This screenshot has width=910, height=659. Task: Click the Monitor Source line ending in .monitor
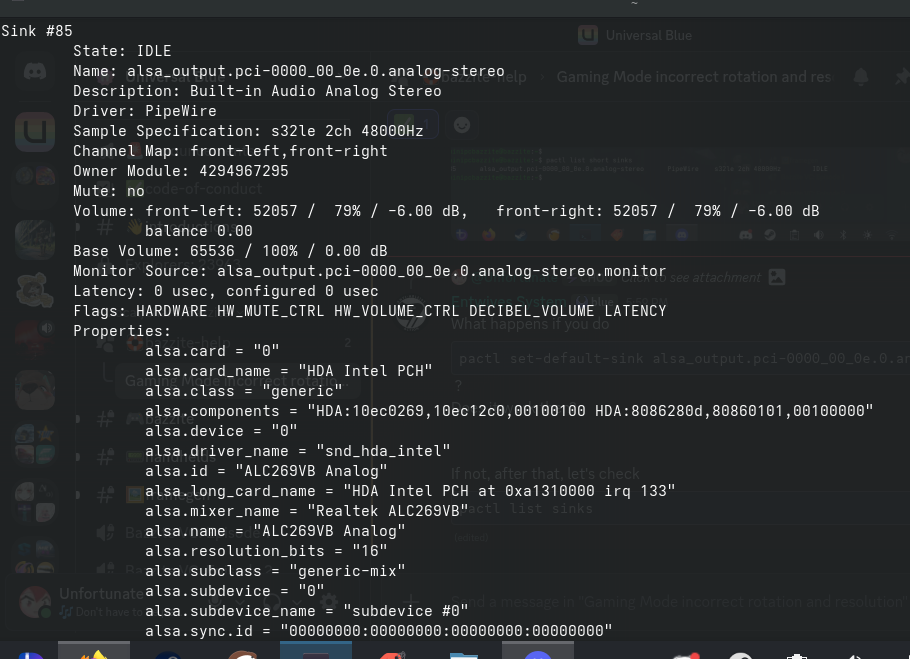[x=369, y=271]
